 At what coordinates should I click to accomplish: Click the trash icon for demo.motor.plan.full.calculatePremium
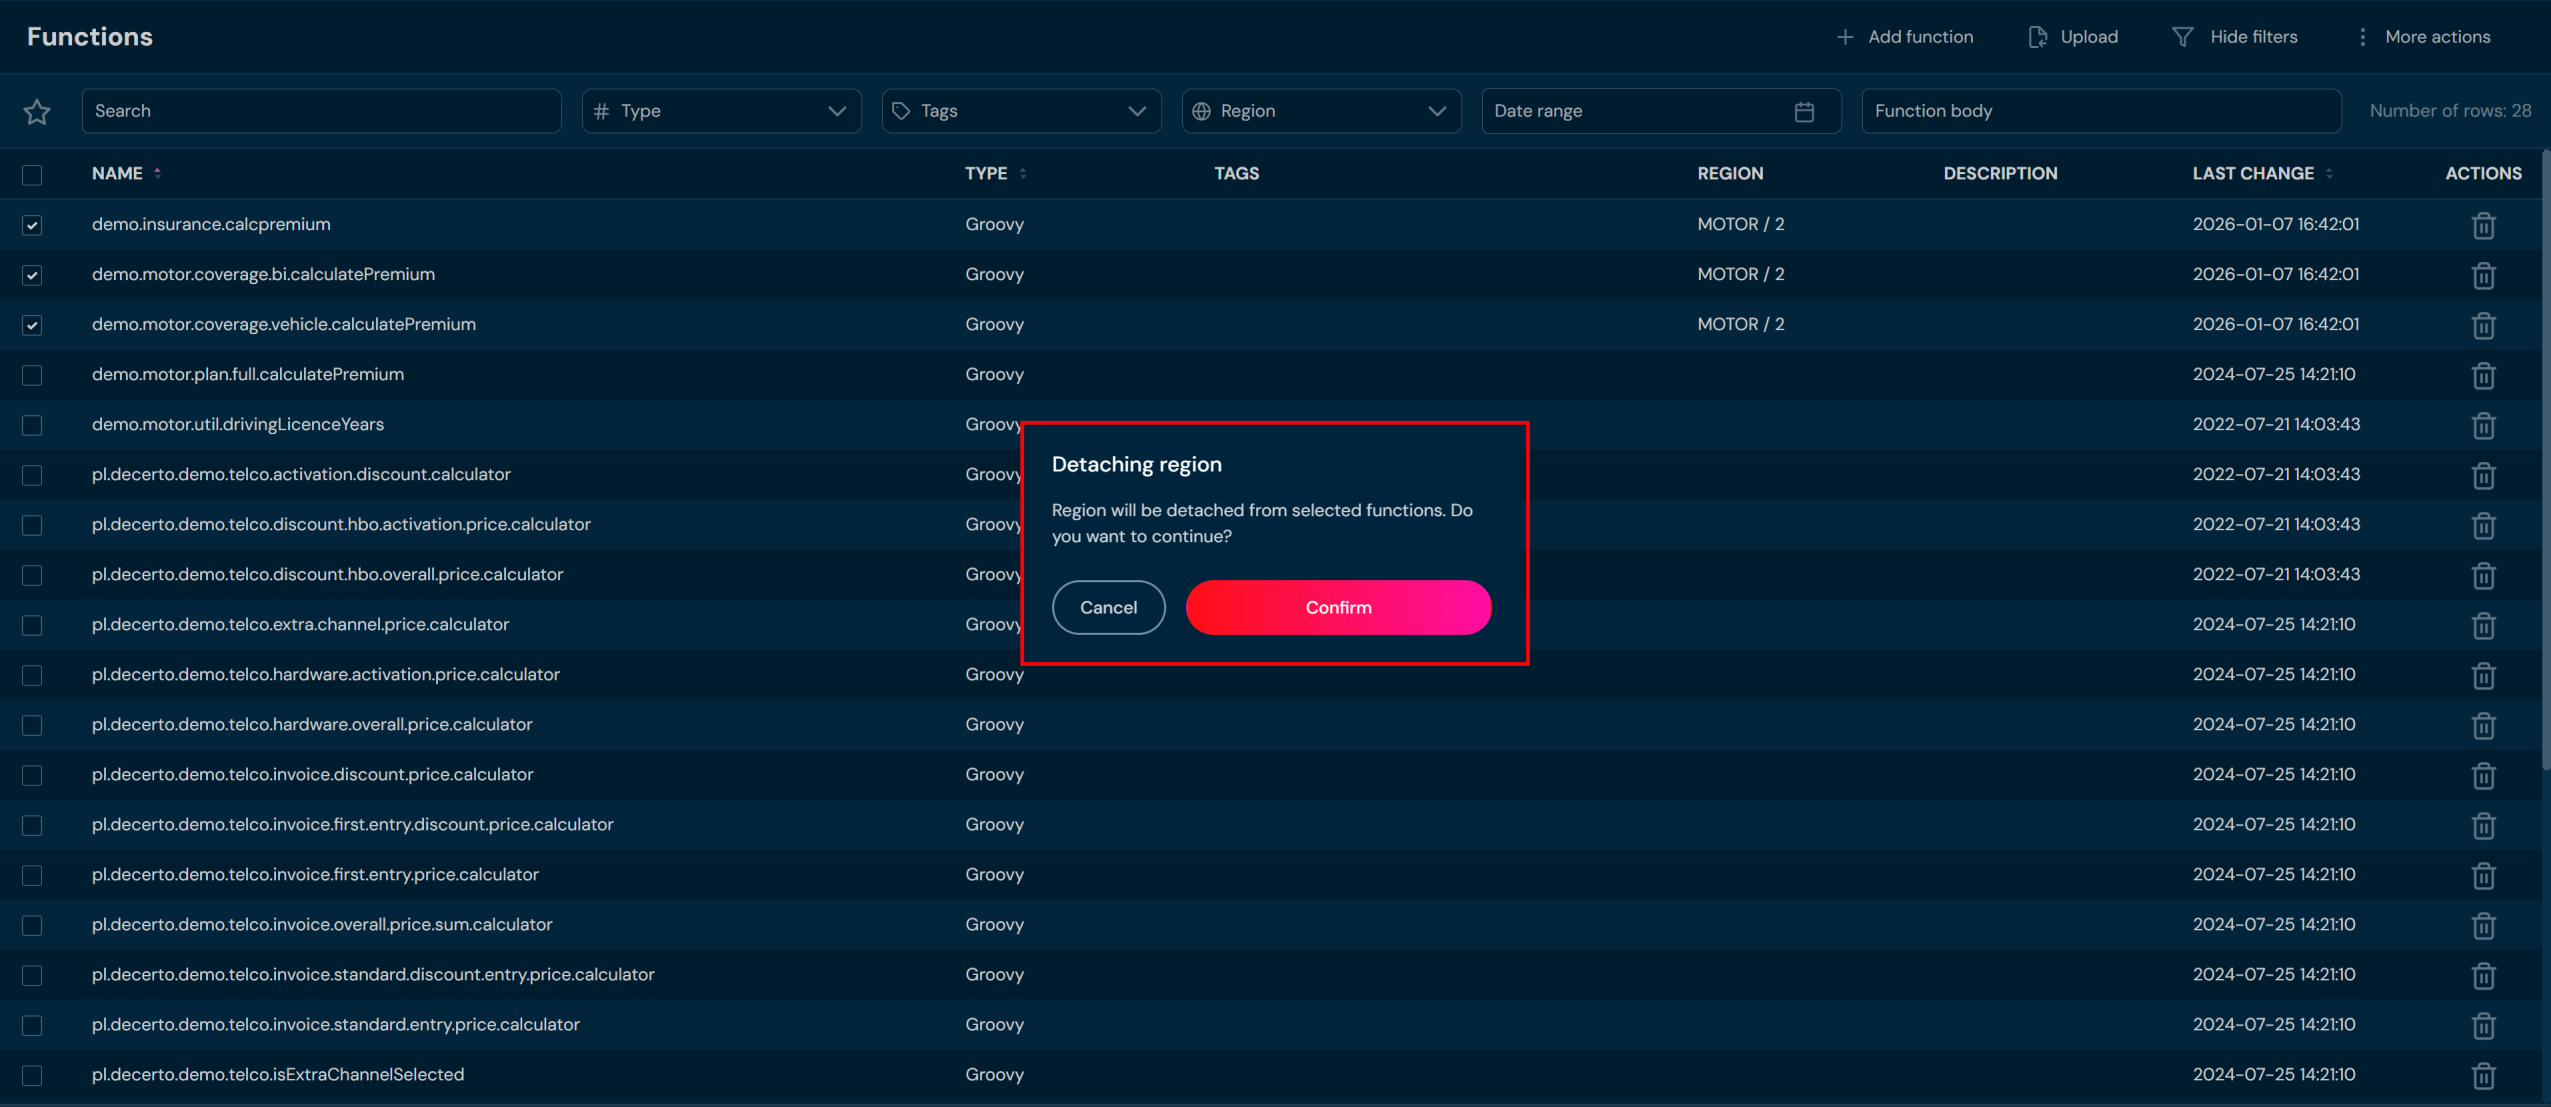click(2483, 376)
